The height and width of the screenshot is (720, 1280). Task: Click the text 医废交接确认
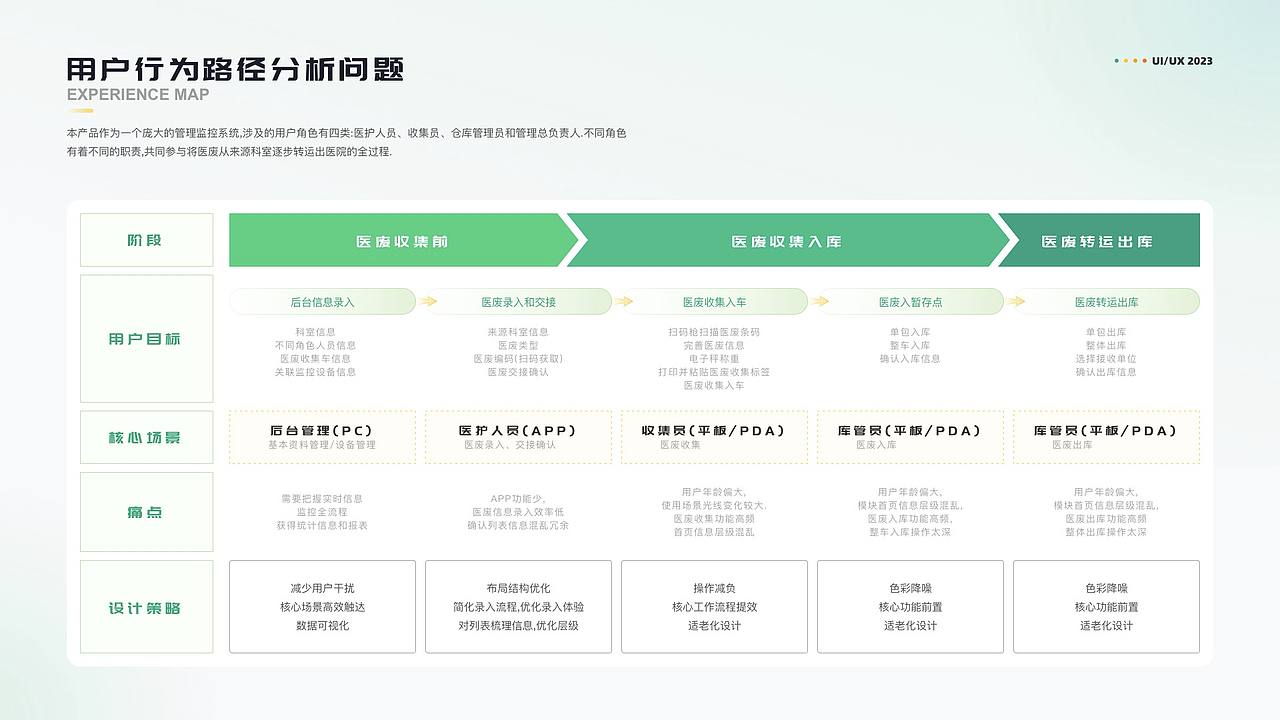tap(518, 372)
